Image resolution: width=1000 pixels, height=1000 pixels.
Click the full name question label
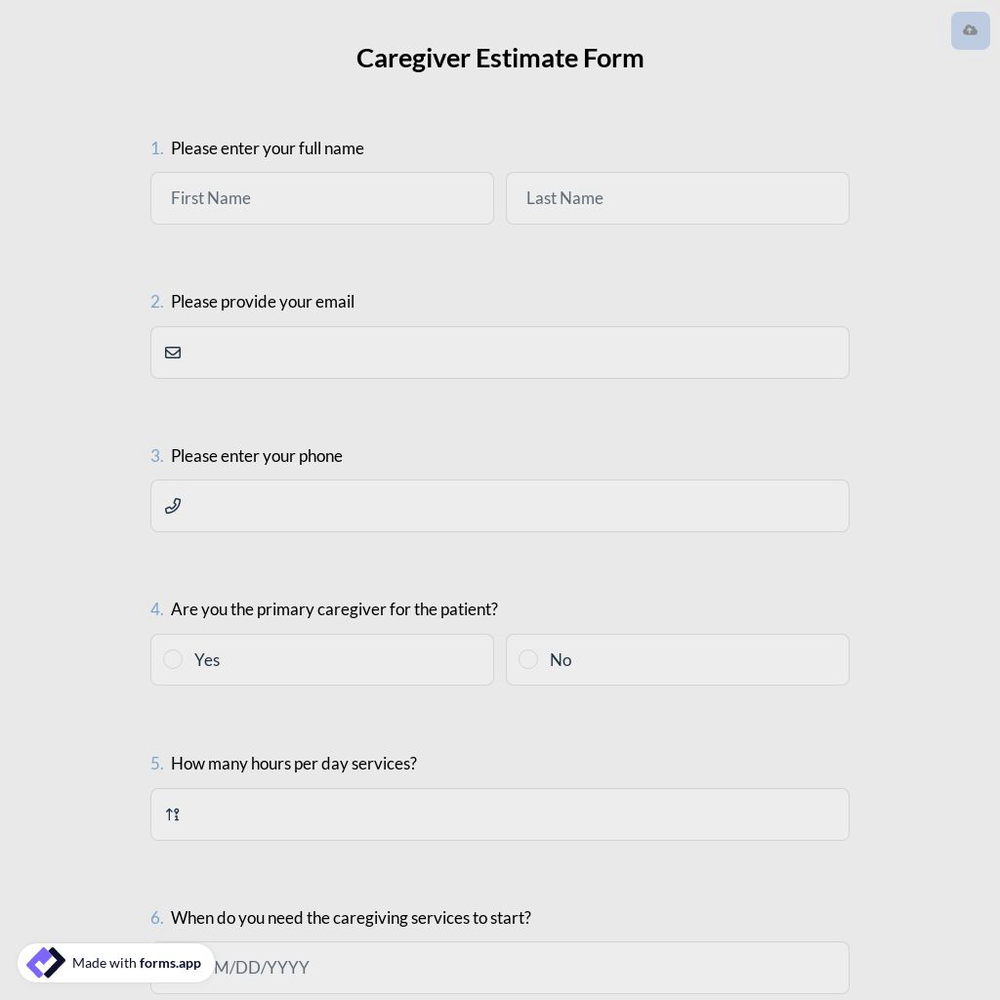tap(267, 148)
